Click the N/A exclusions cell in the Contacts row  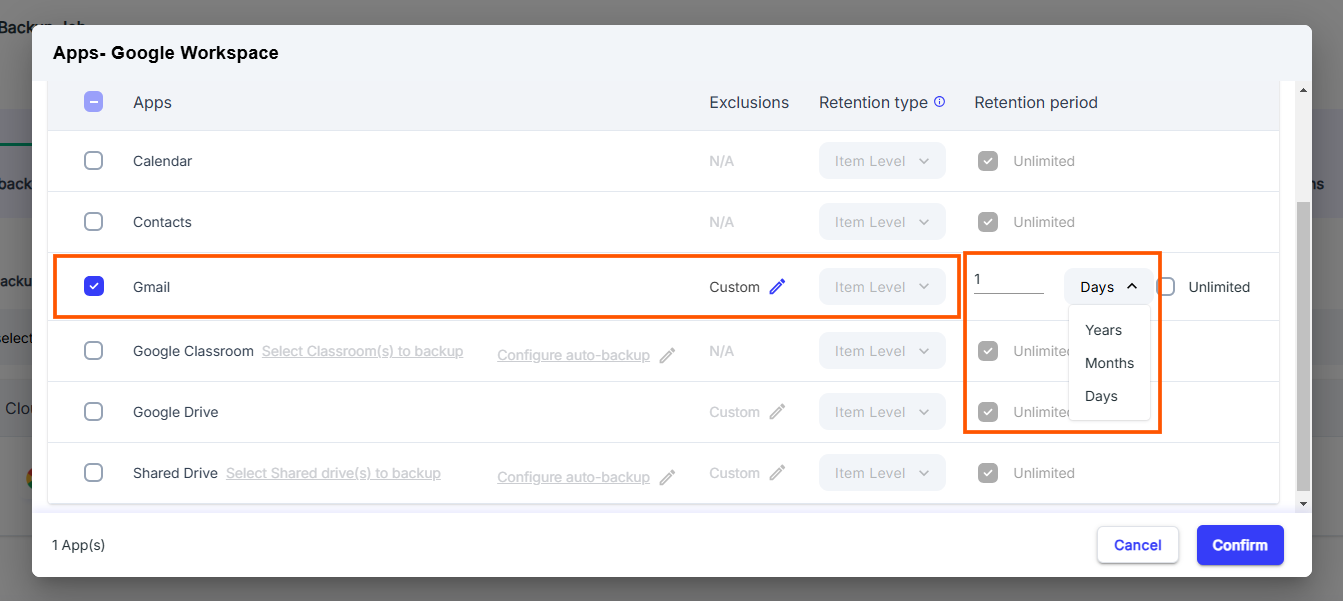722,222
